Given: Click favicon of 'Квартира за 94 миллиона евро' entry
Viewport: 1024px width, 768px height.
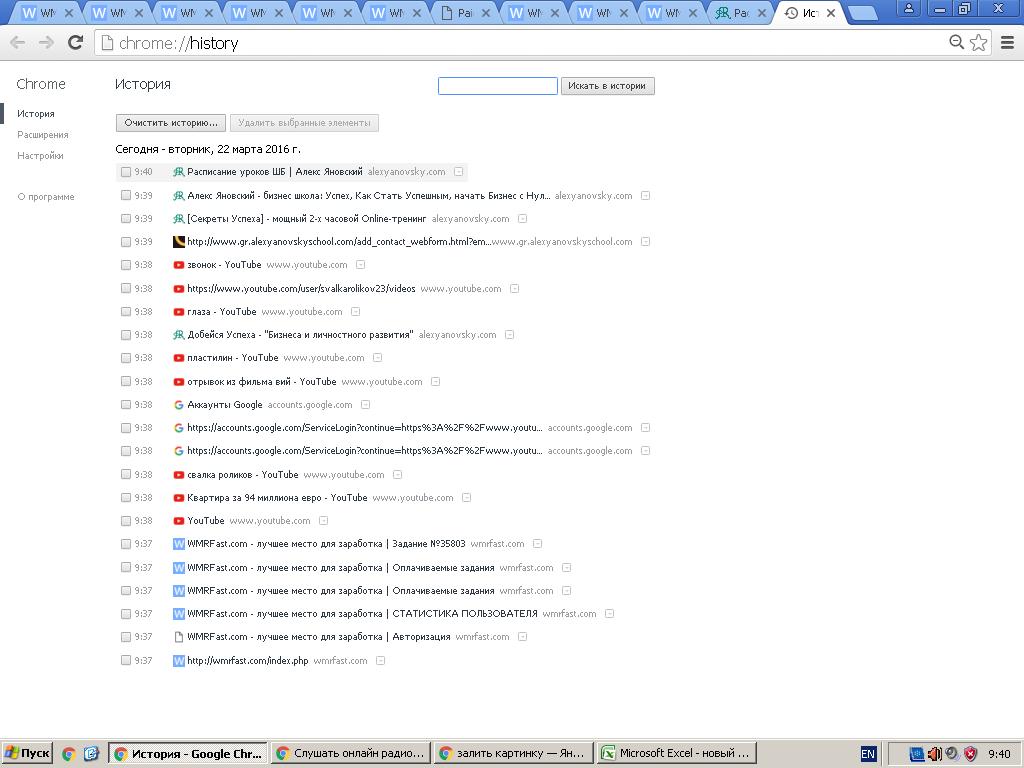Looking at the screenshot, I should coord(178,498).
